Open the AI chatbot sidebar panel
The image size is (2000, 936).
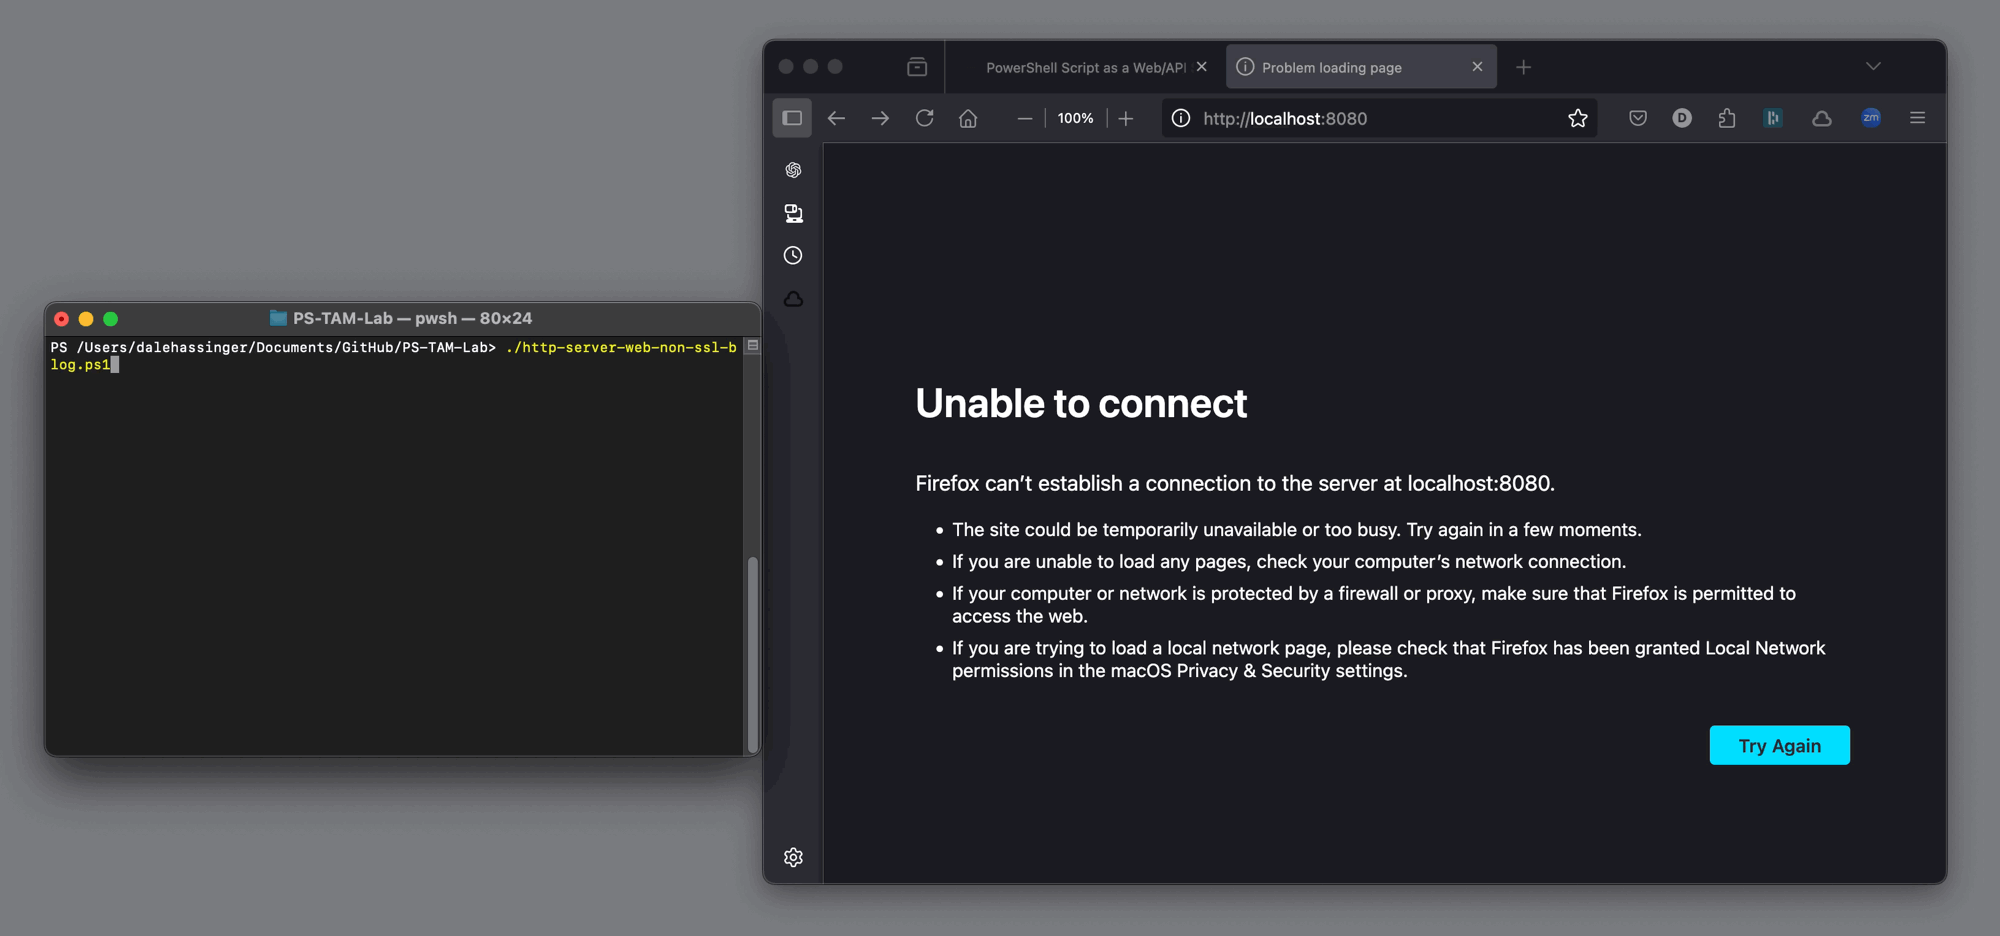[x=793, y=170]
